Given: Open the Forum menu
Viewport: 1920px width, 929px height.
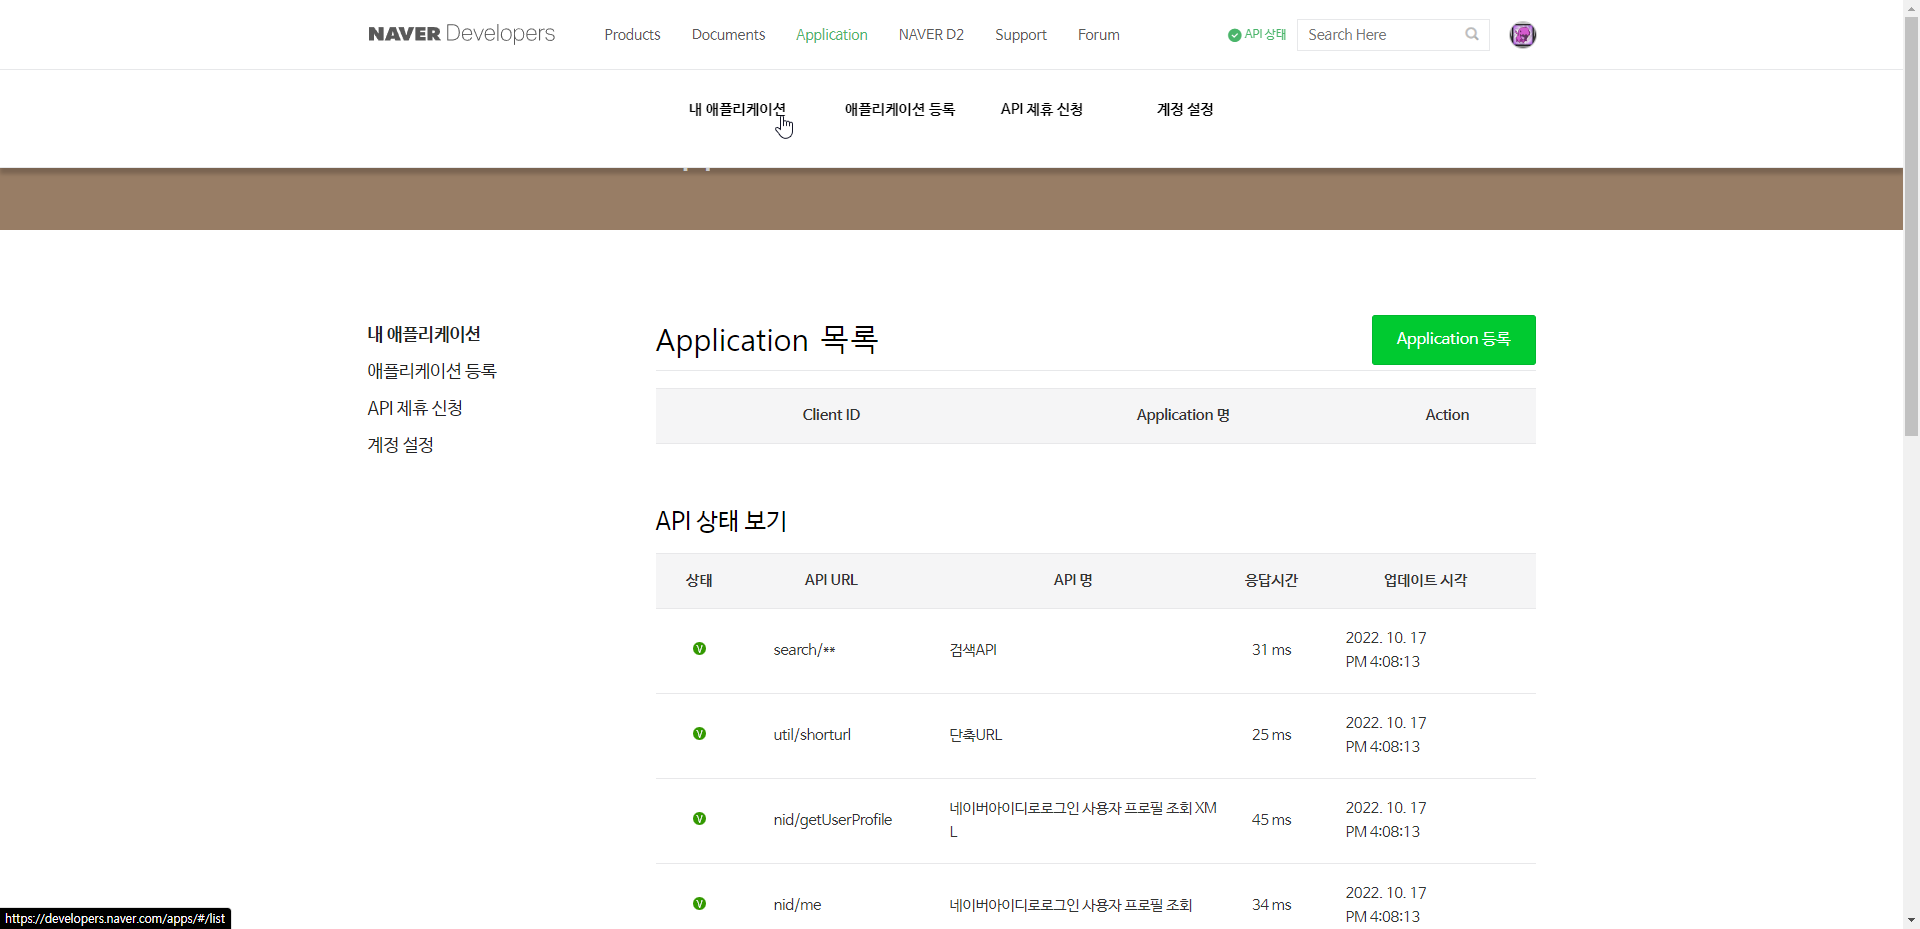Looking at the screenshot, I should coord(1098,35).
